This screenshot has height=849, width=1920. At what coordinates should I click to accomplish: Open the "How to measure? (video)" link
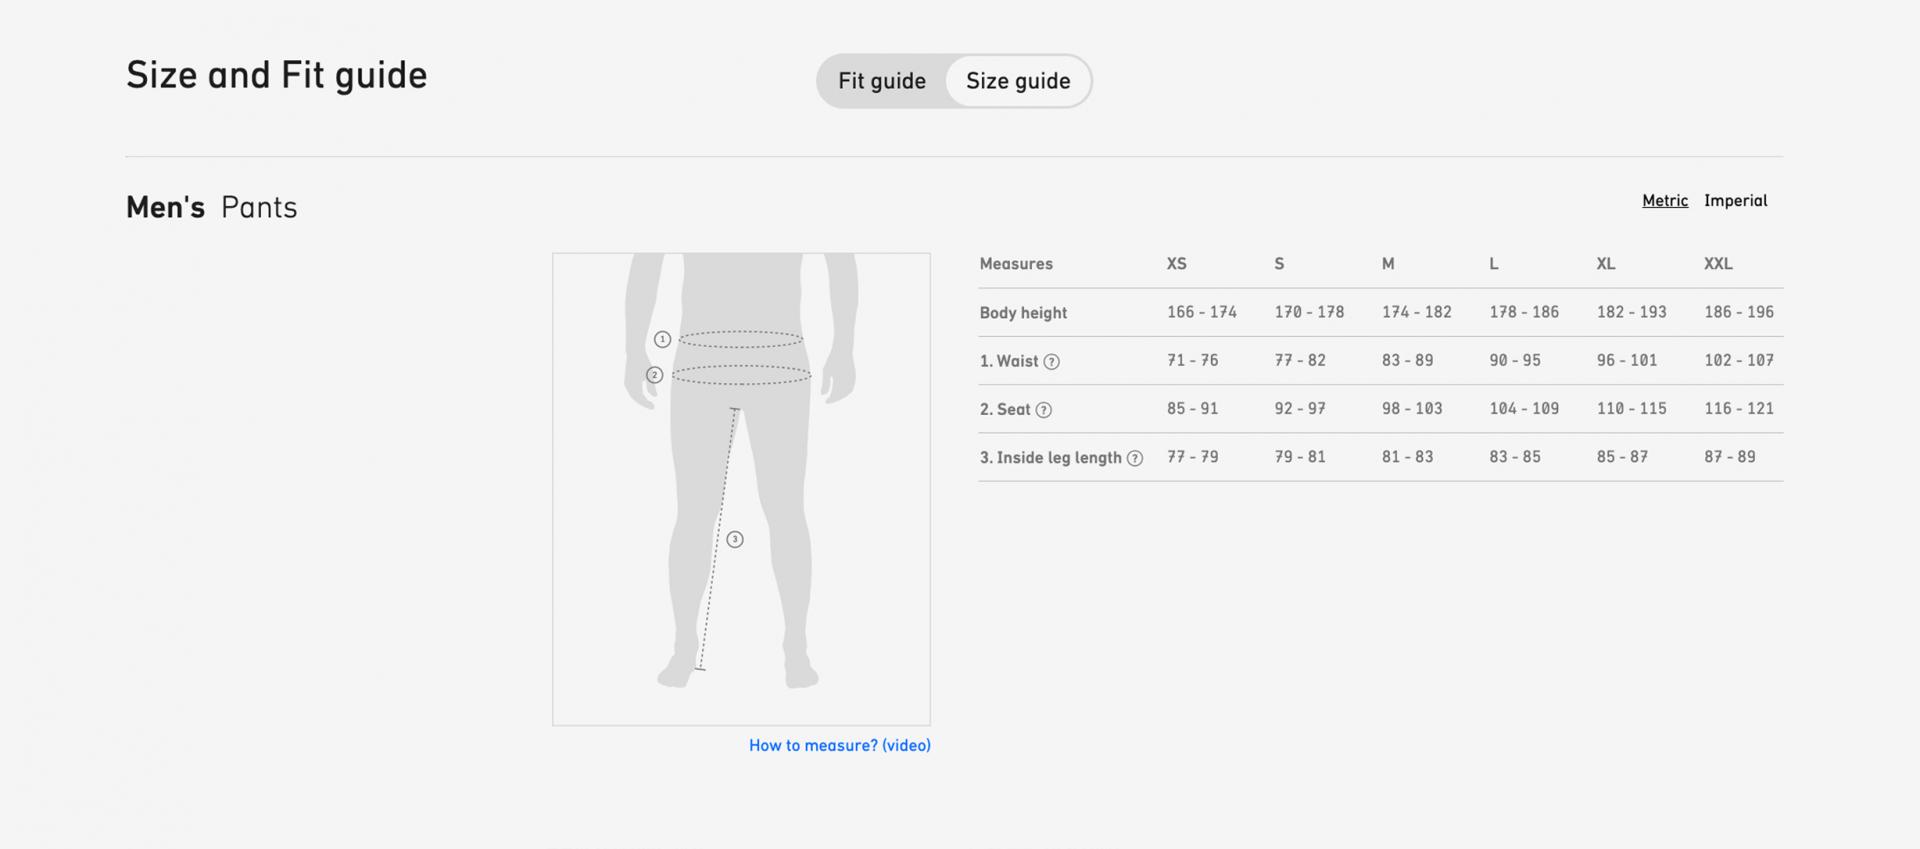[839, 745]
